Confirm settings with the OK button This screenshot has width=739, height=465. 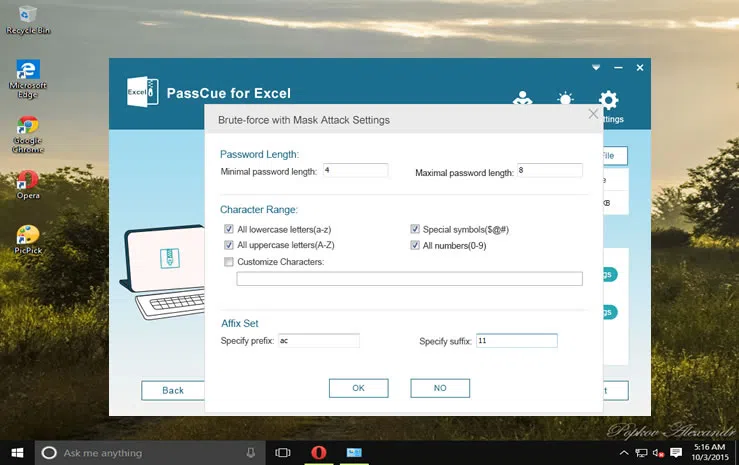pyautogui.click(x=359, y=388)
